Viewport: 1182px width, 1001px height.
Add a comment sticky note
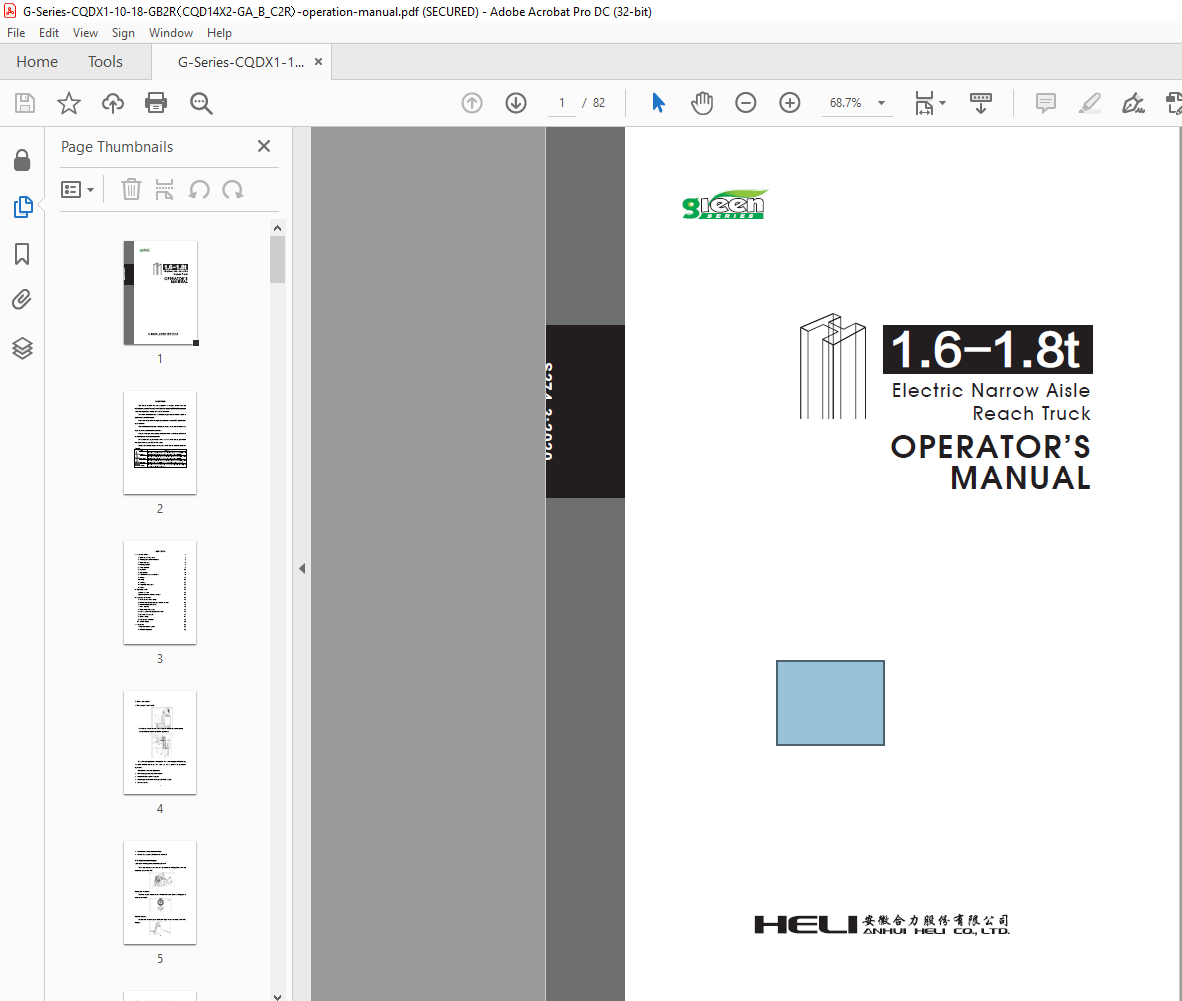[1046, 103]
